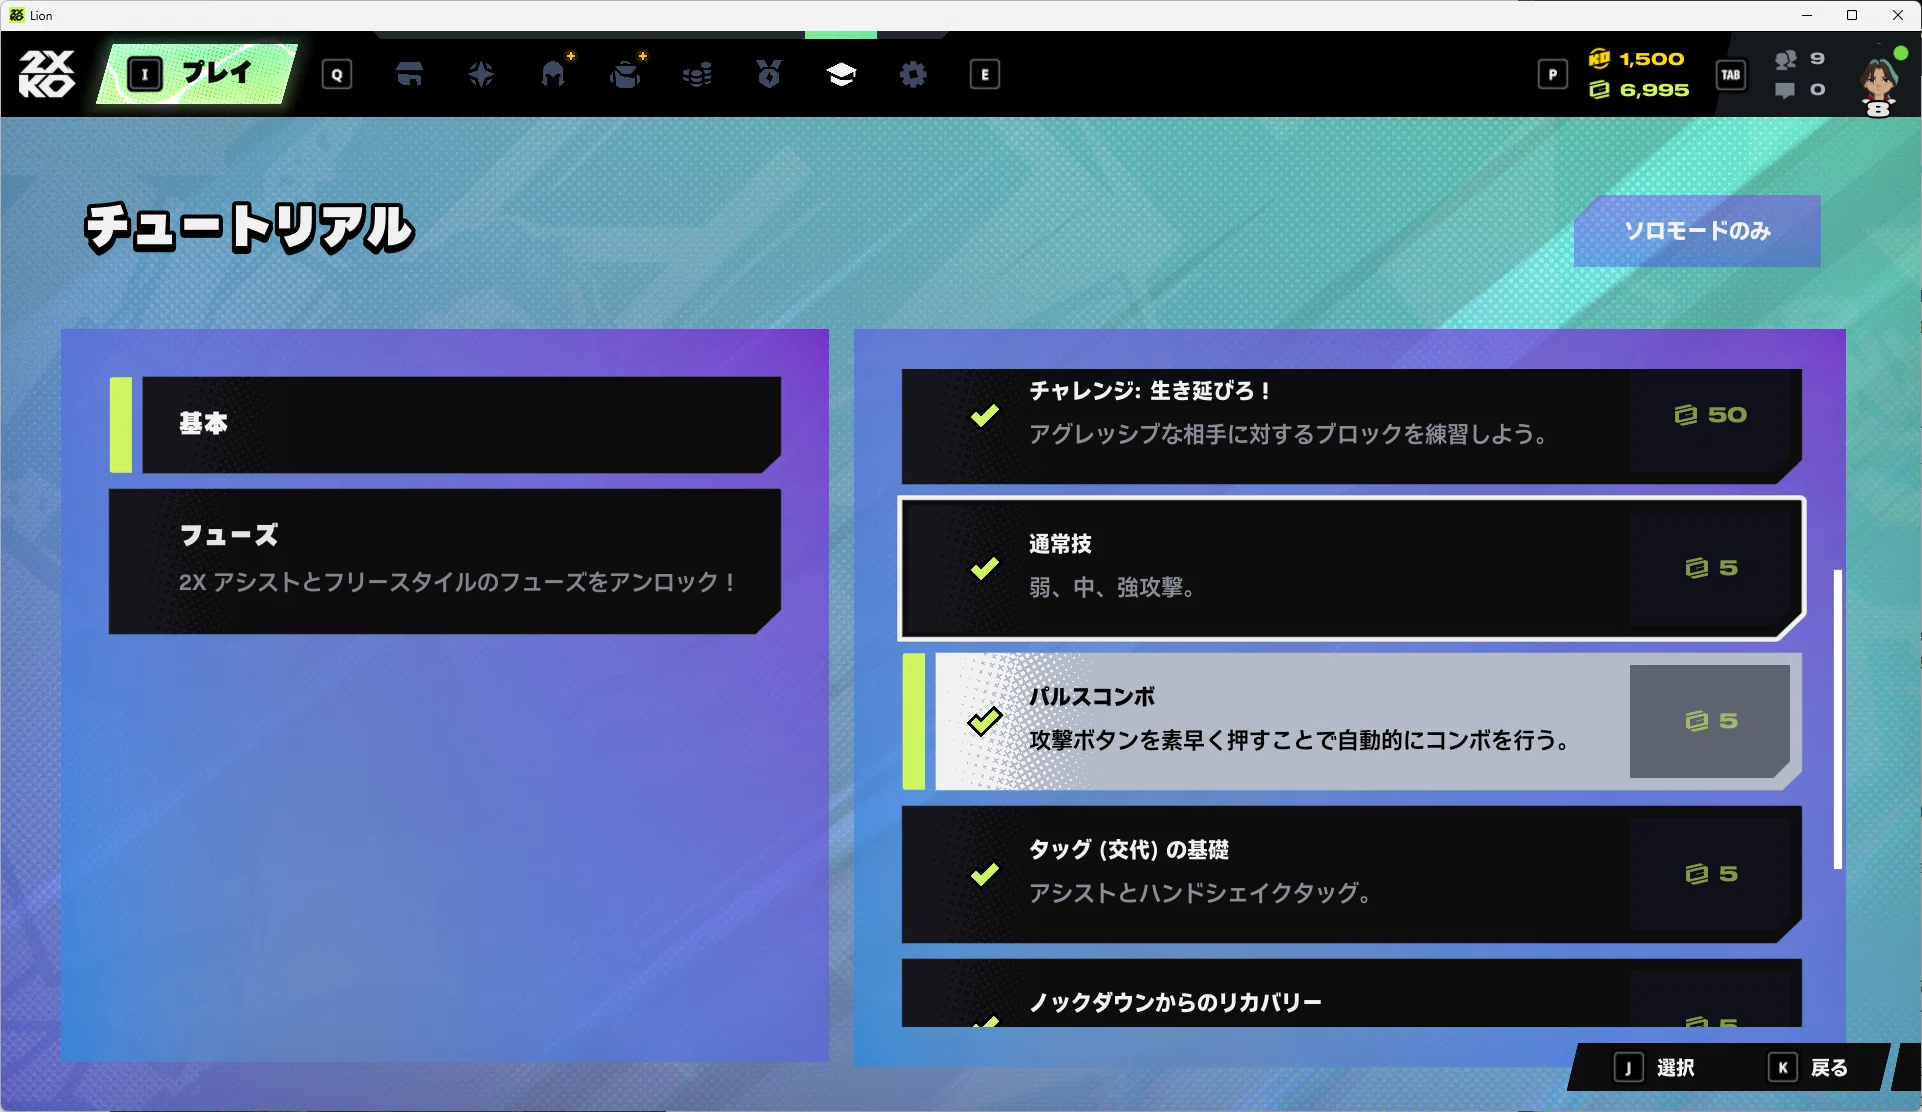Open the settings gear icon
Screen dimensions: 1922x1112
913,74
